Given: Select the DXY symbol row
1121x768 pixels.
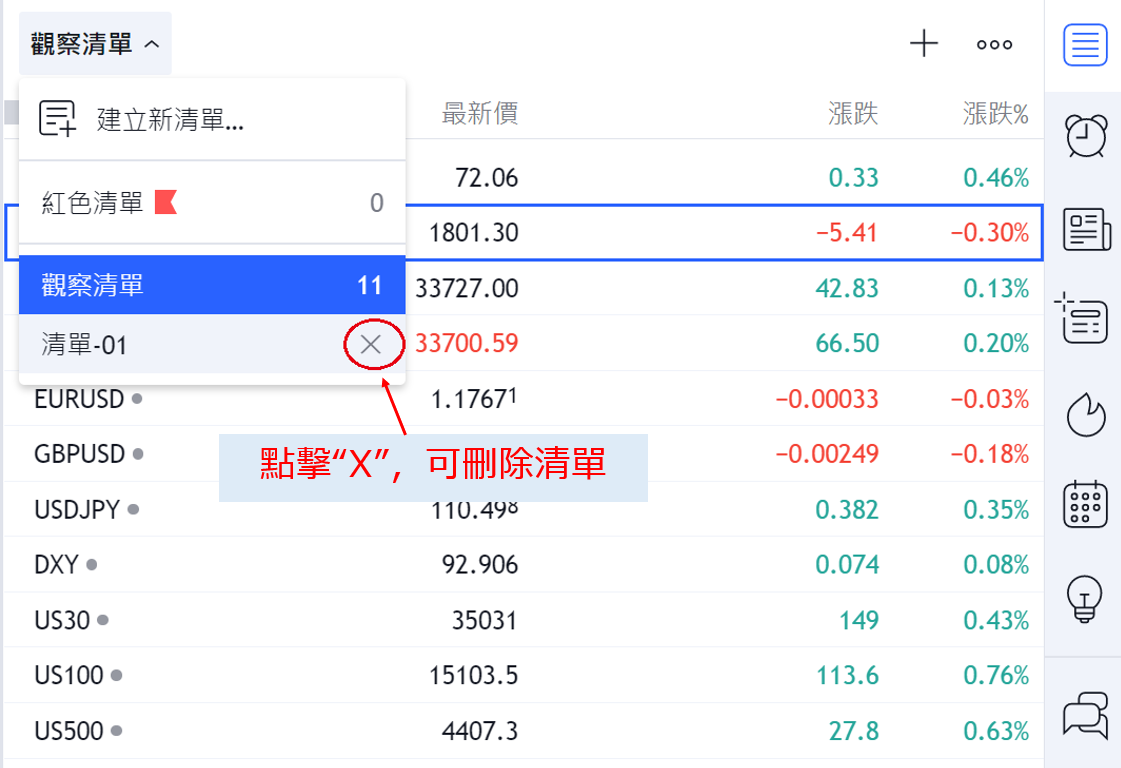Looking at the screenshot, I should pos(523,564).
